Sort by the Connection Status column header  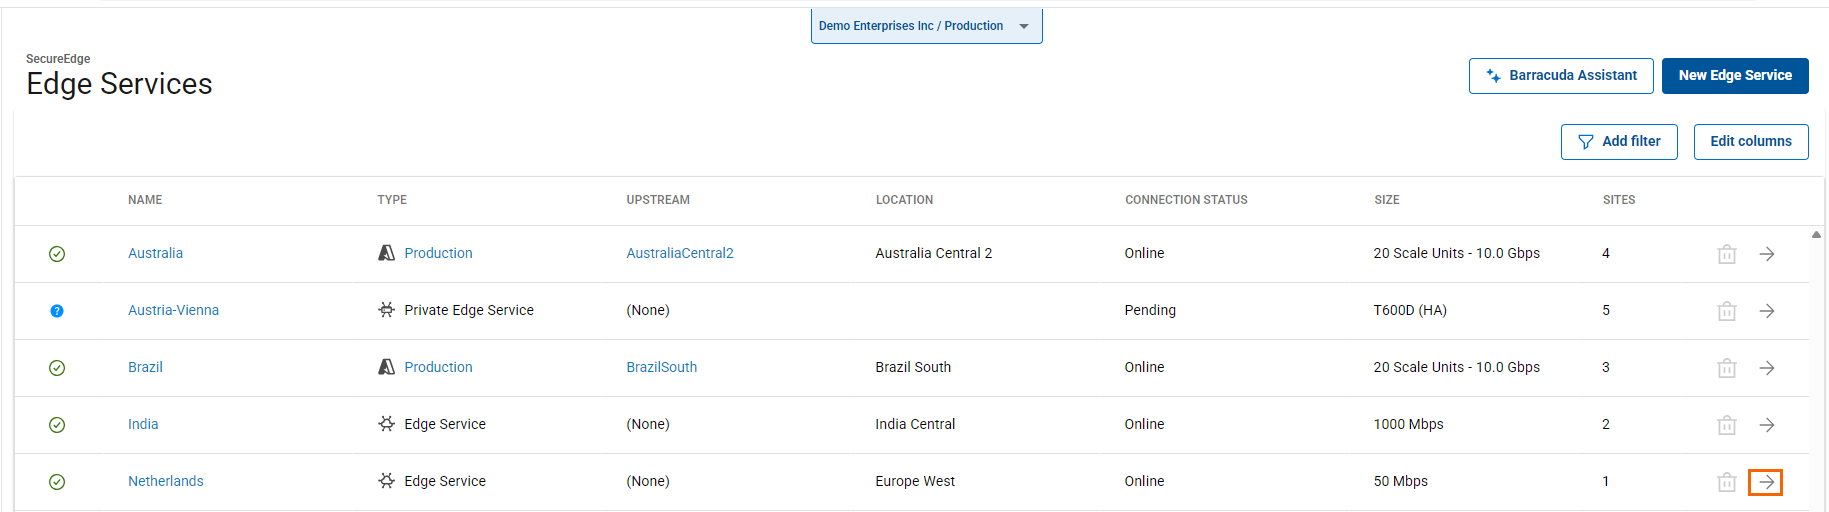point(1185,200)
